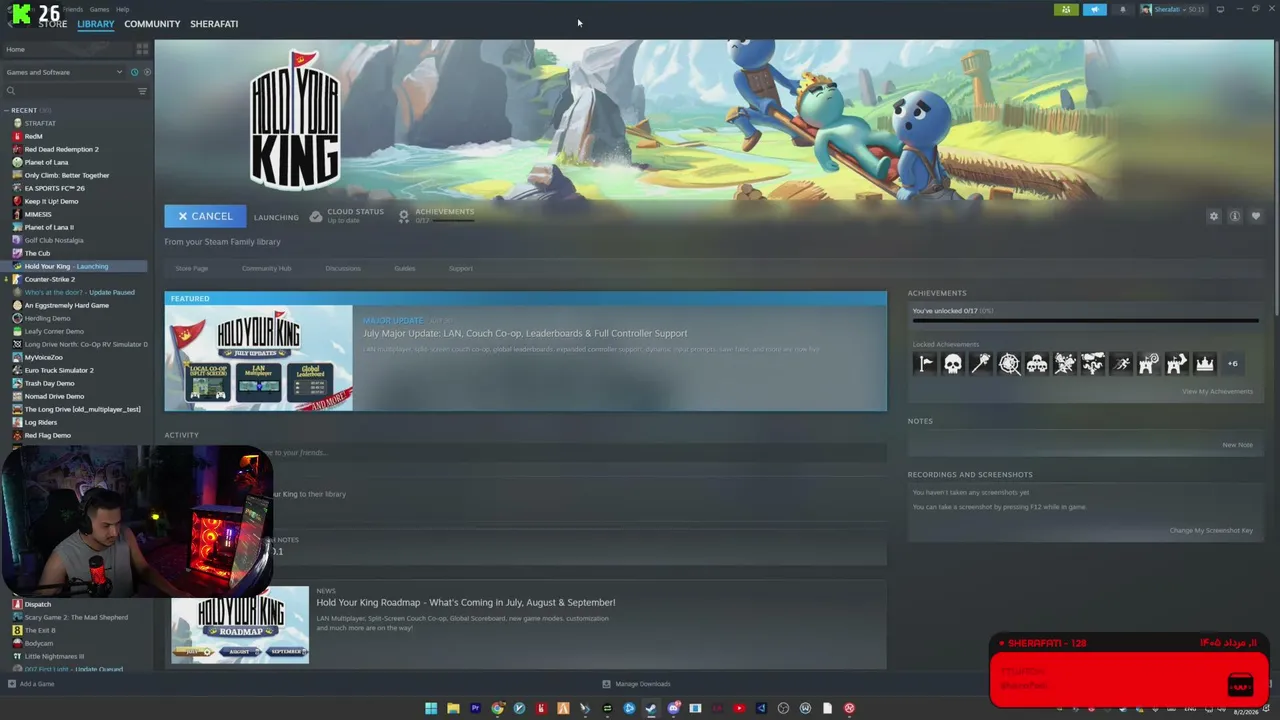This screenshot has height=720, width=1280.
Task: View the Achievements progress summary
Action: 436,215
